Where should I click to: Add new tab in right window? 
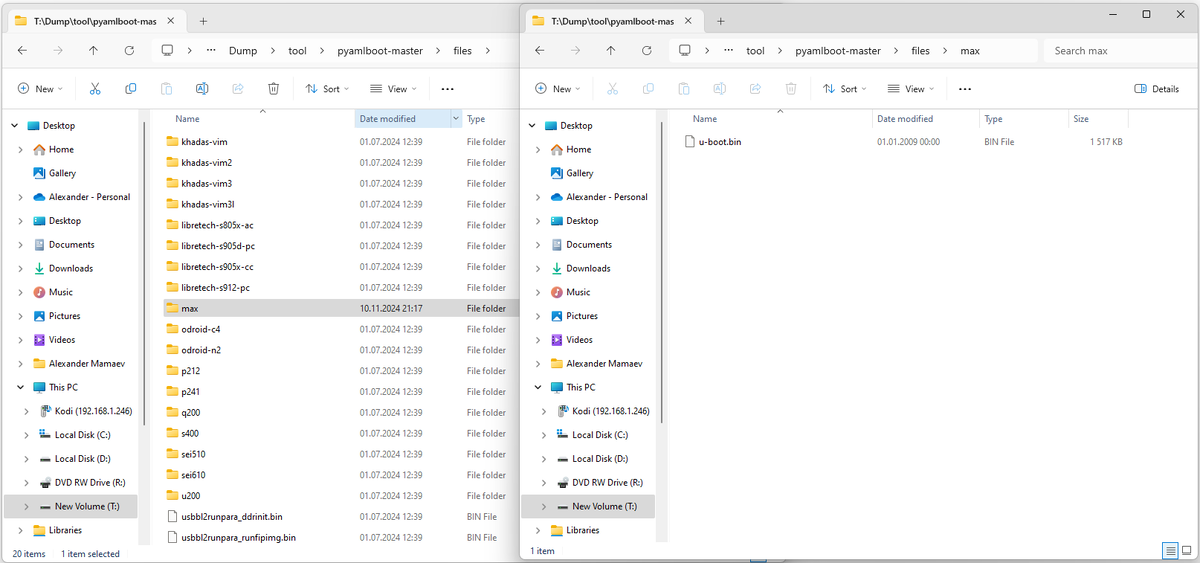[x=721, y=21]
